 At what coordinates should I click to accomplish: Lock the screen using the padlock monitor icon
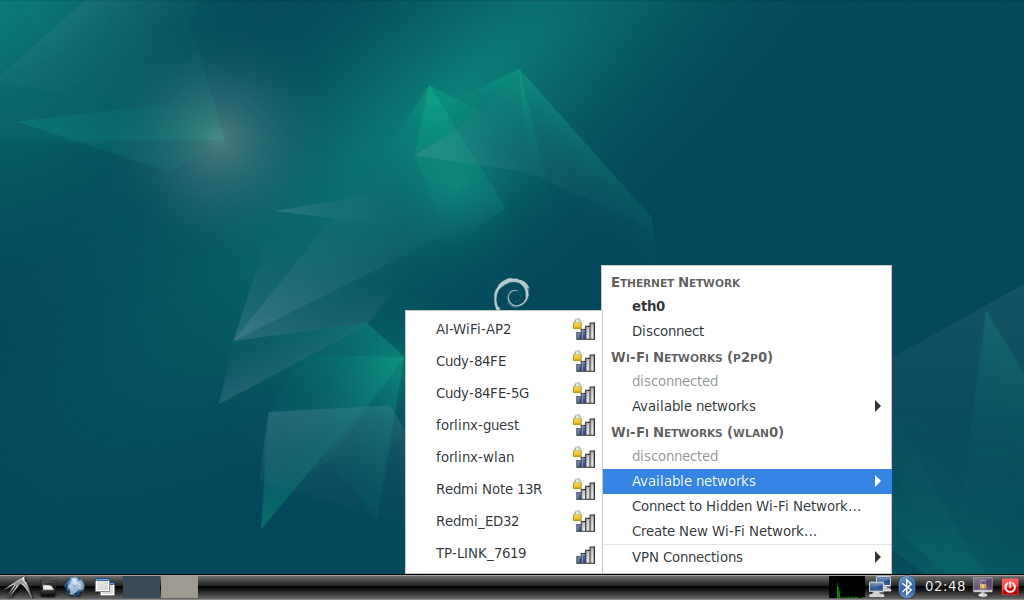(982, 587)
